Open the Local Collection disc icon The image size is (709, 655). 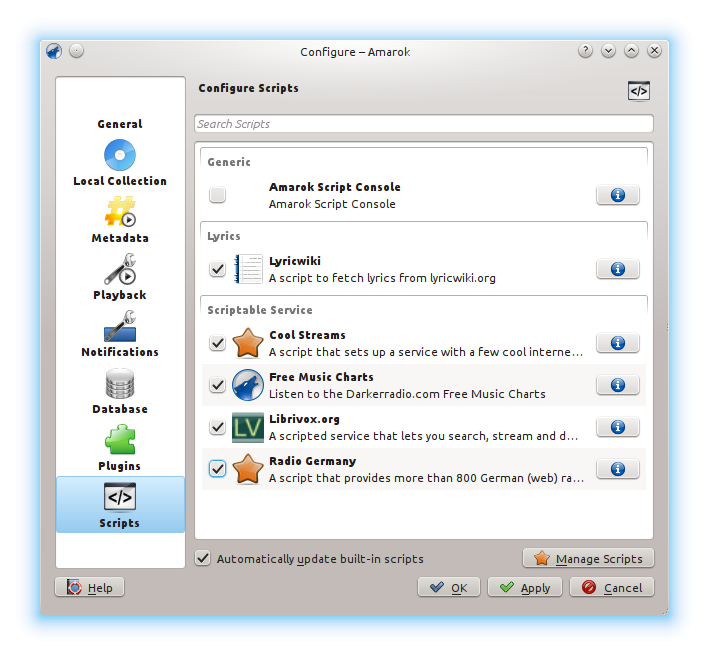[x=120, y=155]
